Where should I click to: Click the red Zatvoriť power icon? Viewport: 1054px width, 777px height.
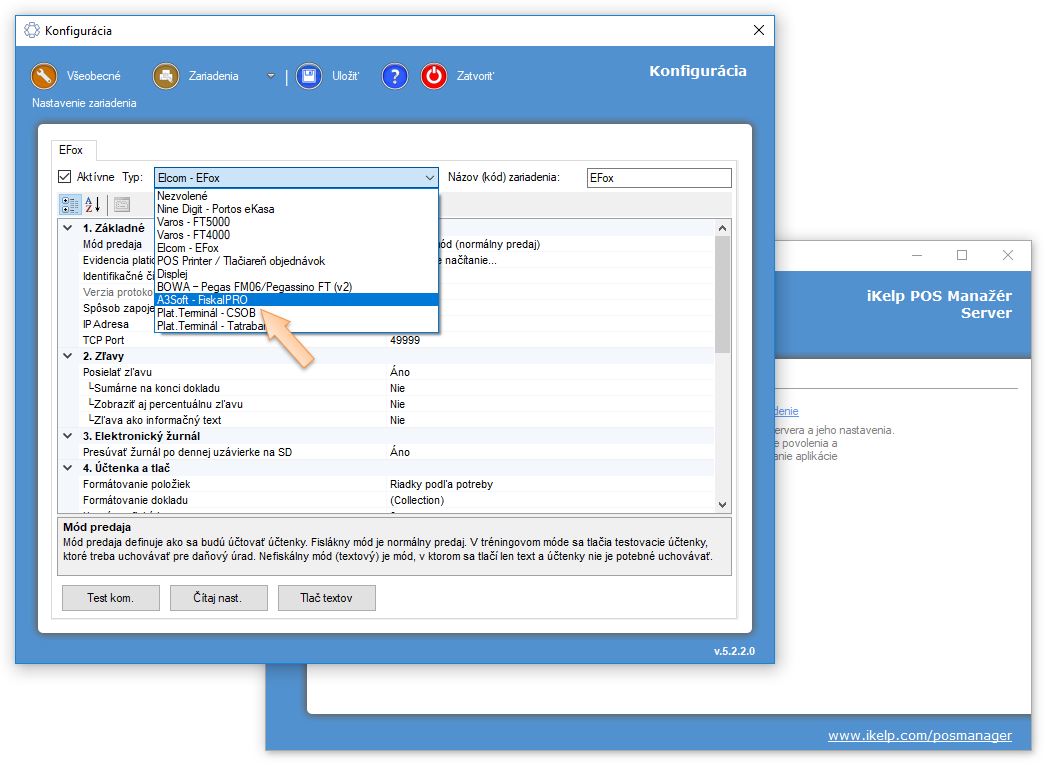(434, 76)
